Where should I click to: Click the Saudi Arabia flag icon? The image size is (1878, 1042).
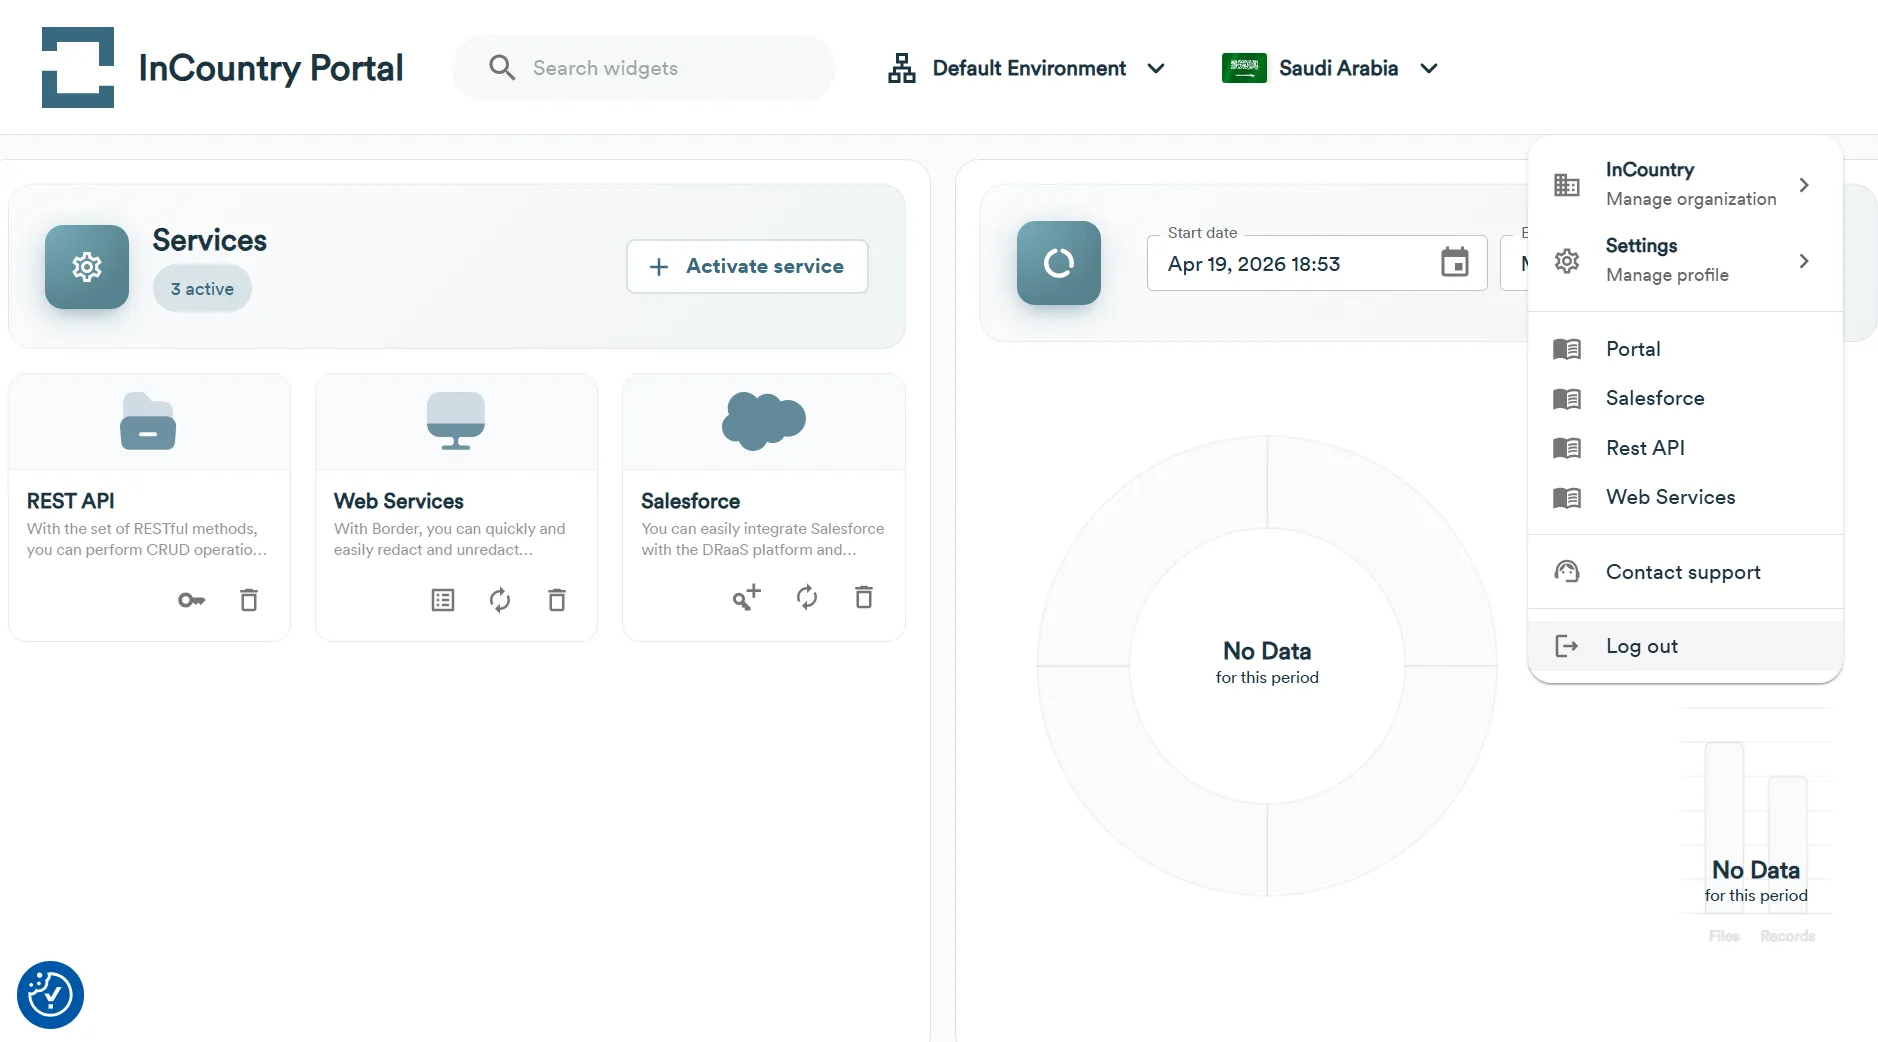pos(1244,68)
